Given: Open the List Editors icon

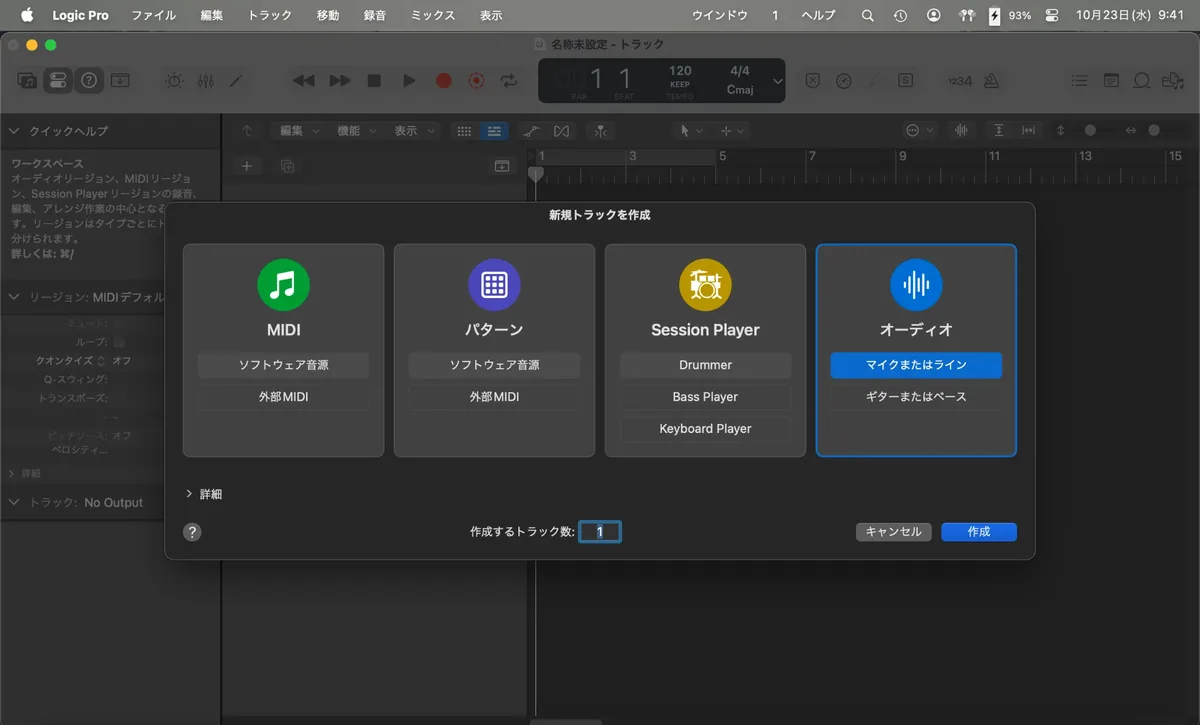Looking at the screenshot, I should pyautogui.click(x=1079, y=81).
